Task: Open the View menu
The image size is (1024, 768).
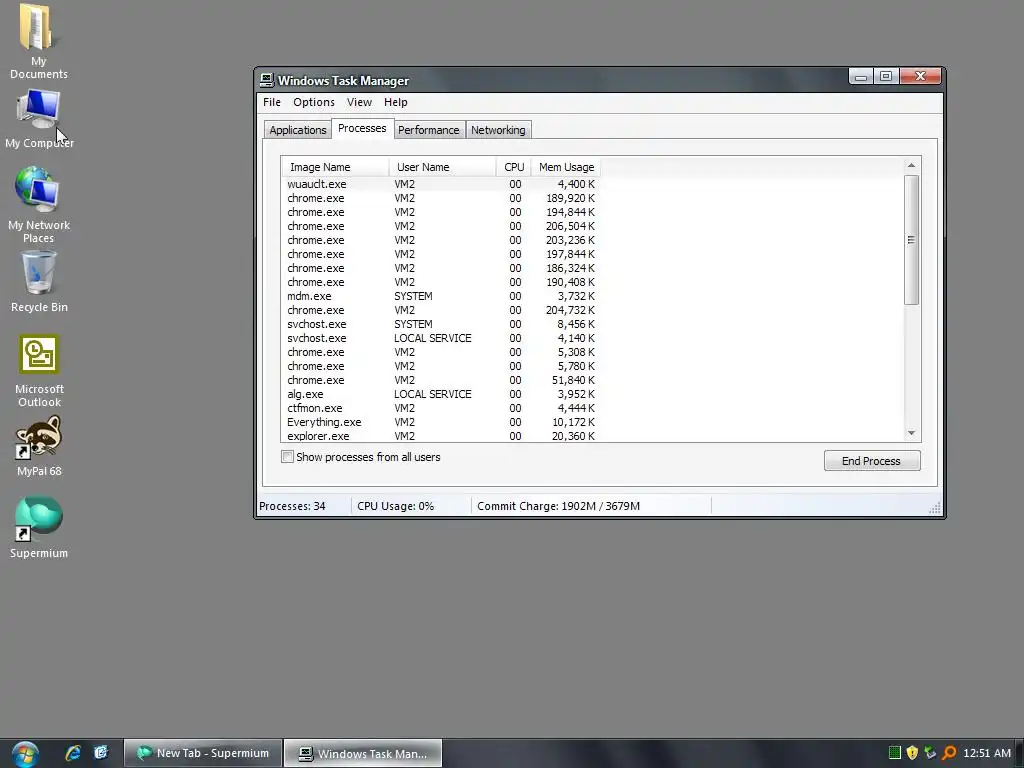Action: pos(359,102)
